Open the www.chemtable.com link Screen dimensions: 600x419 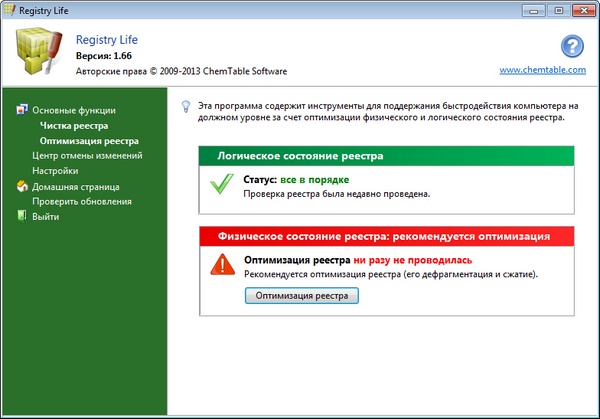[541, 71]
